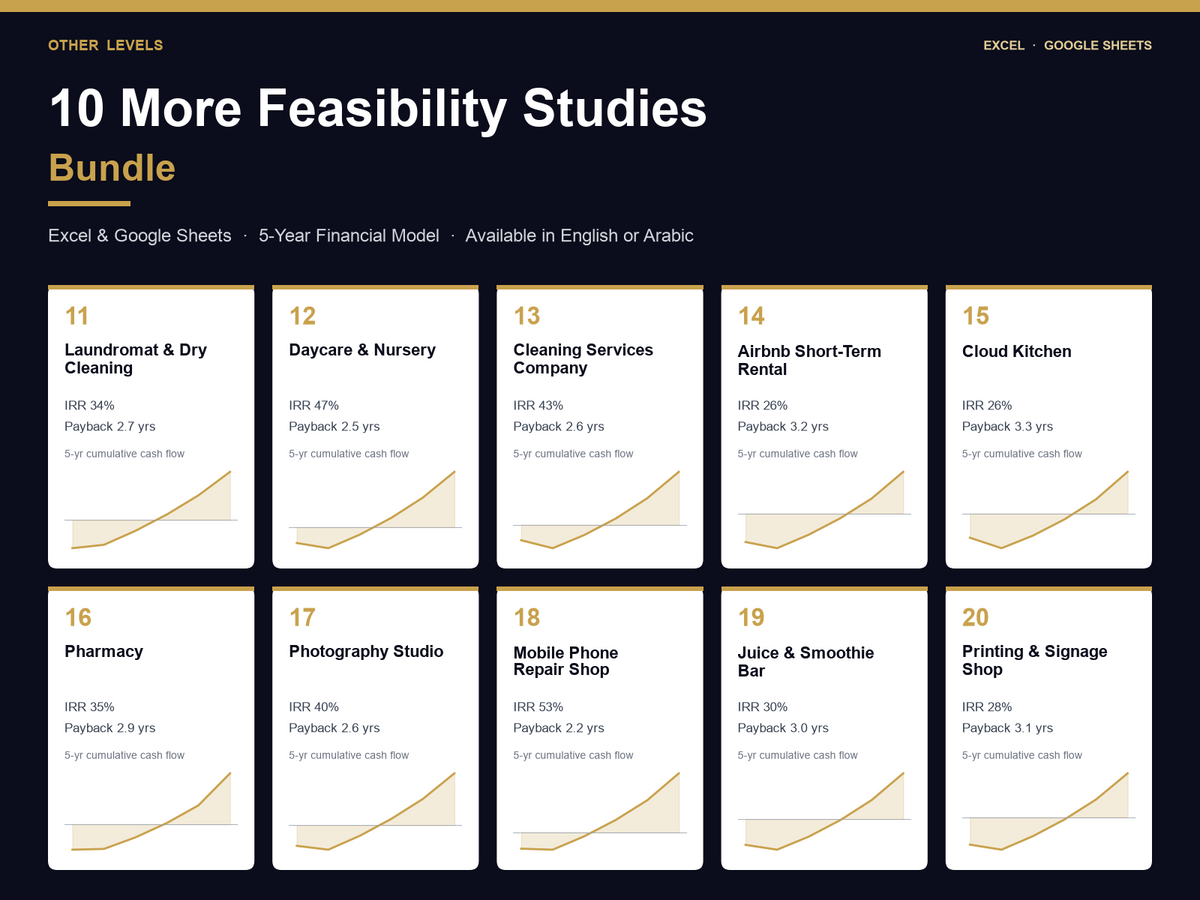Image resolution: width=1200 pixels, height=900 pixels.
Task: Click the GOOGLE SHEETS label in header
Action: point(1098,45)
